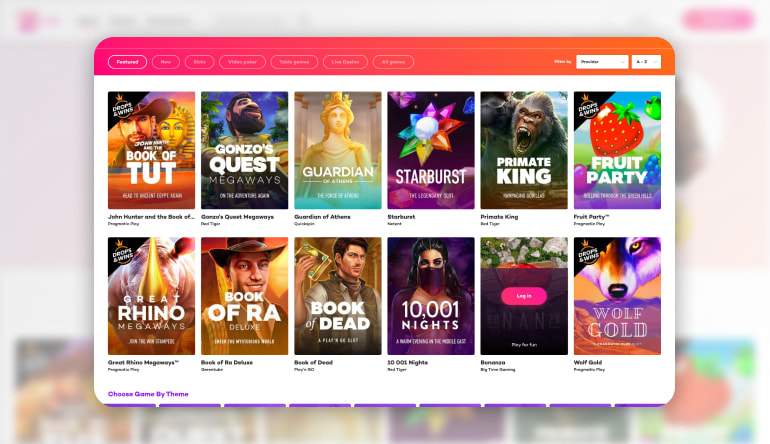The image size is (770, 444).
Task: Open the A - Z sort dropdown
Action: 646,62
